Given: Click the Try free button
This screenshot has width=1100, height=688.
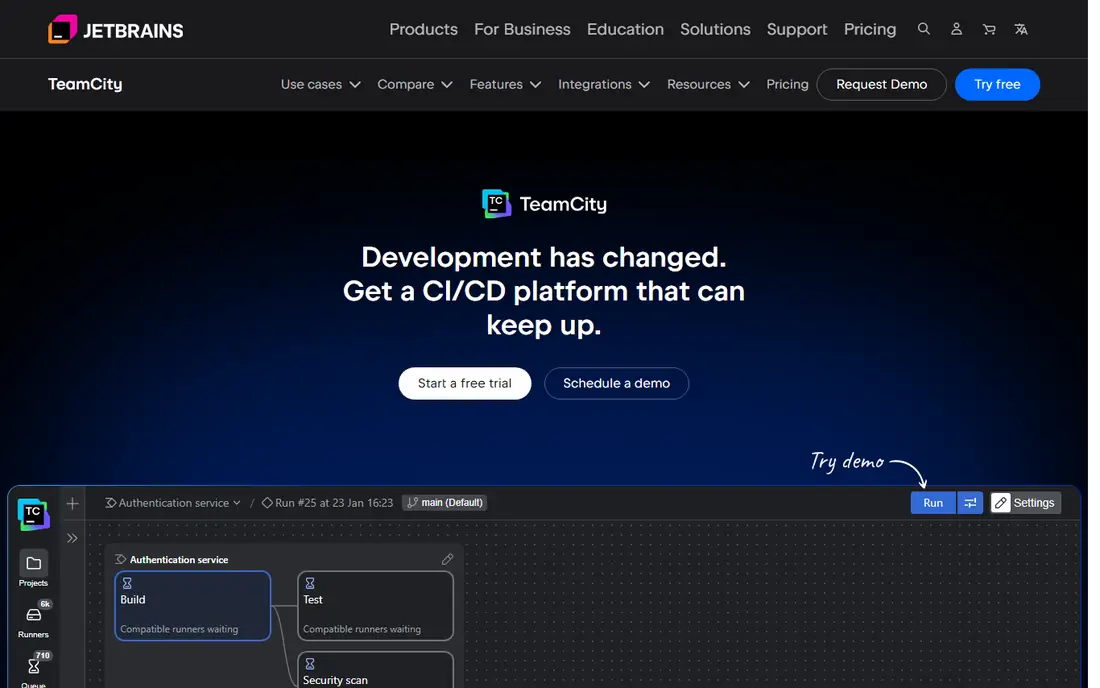Looking at the screenshot, I should (x=997, y=84).
